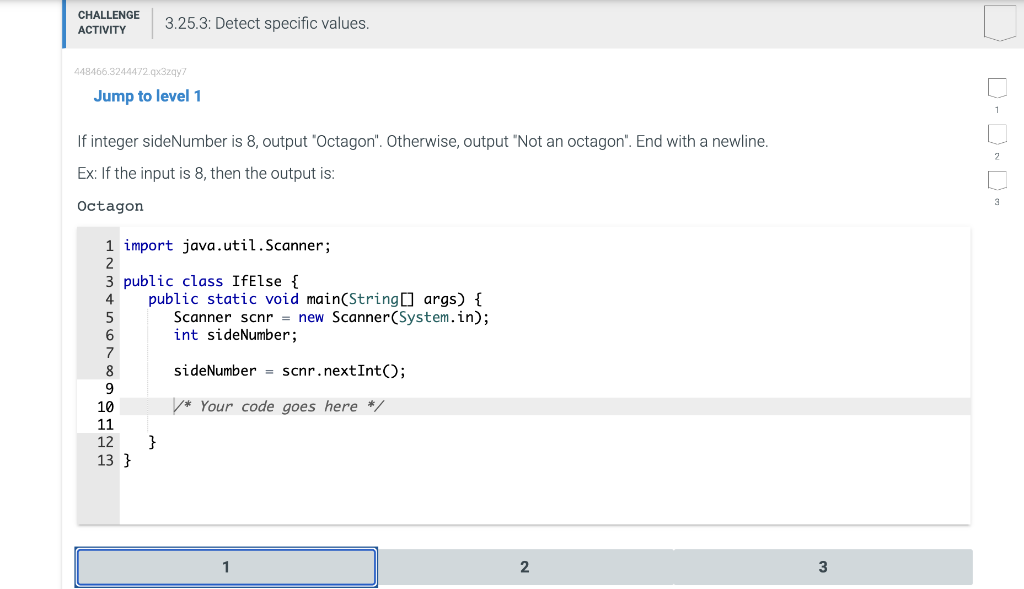
Task: Click line number 10 in the code gutter
Action: coord(104,406)
